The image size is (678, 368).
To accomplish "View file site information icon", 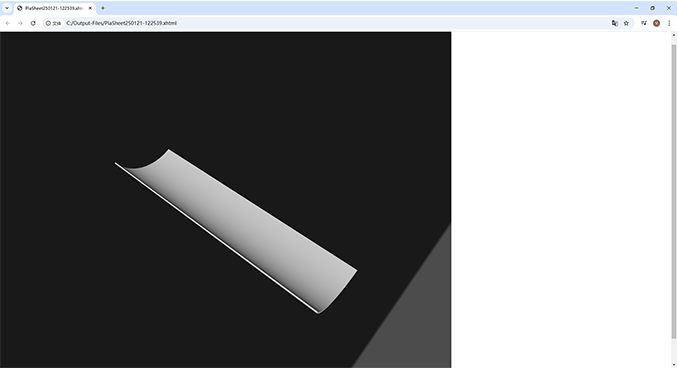I will click(x=54, y=23).
